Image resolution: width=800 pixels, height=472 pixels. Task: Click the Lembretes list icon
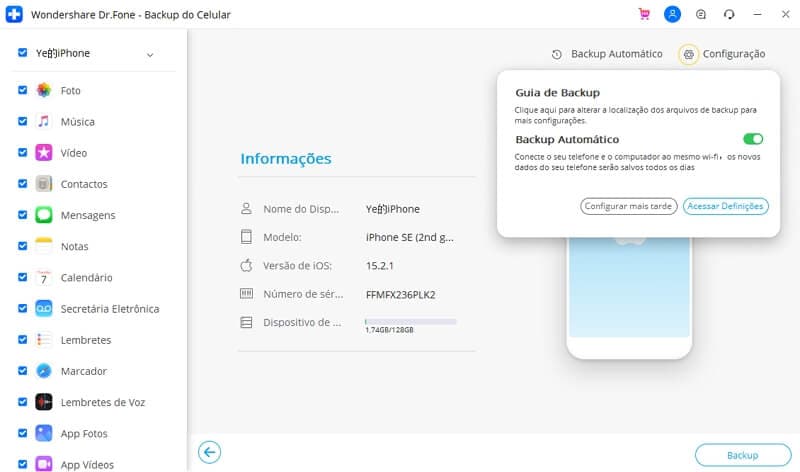pos(44,339)
